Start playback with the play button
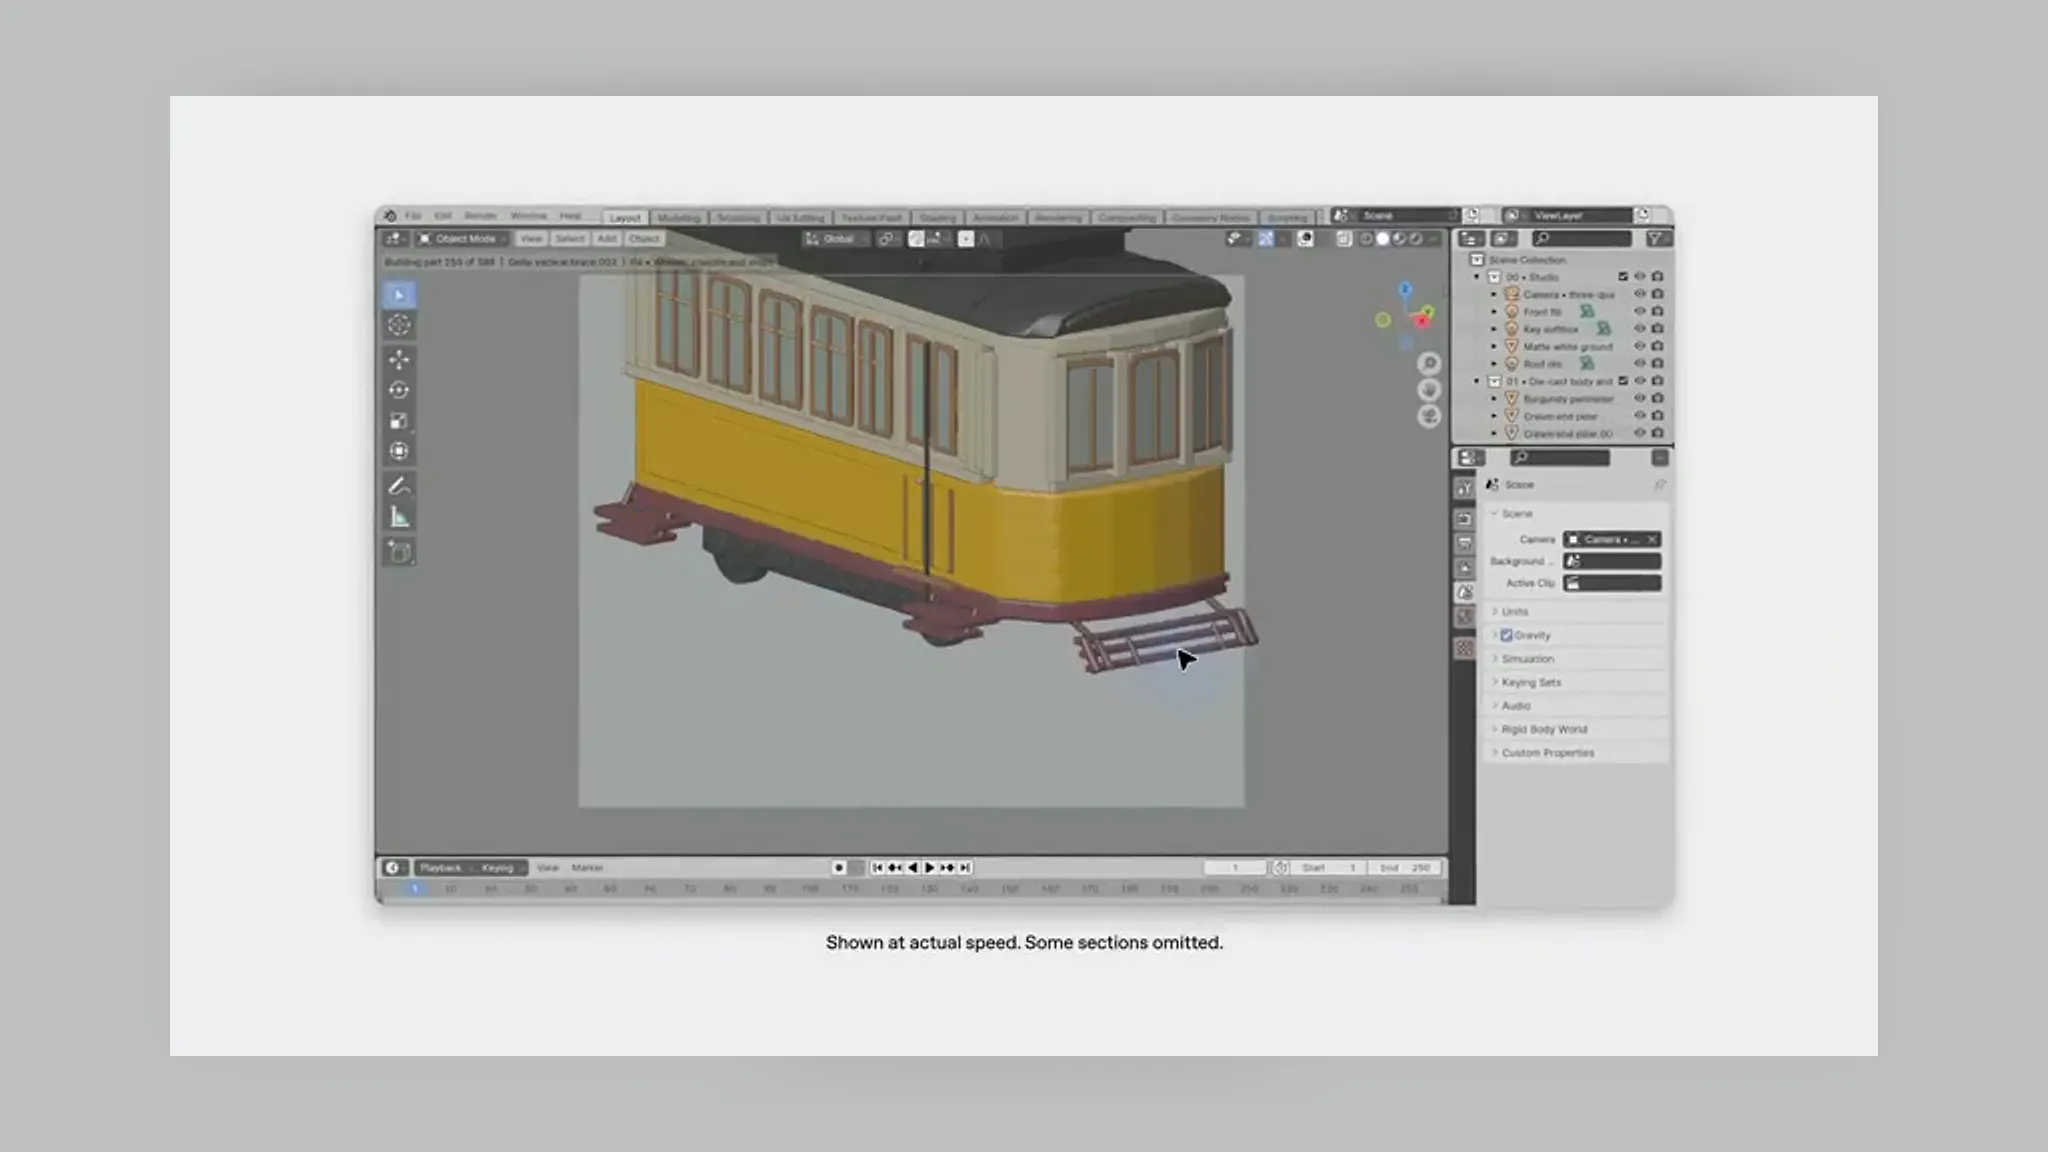 (x=930, y=868)
